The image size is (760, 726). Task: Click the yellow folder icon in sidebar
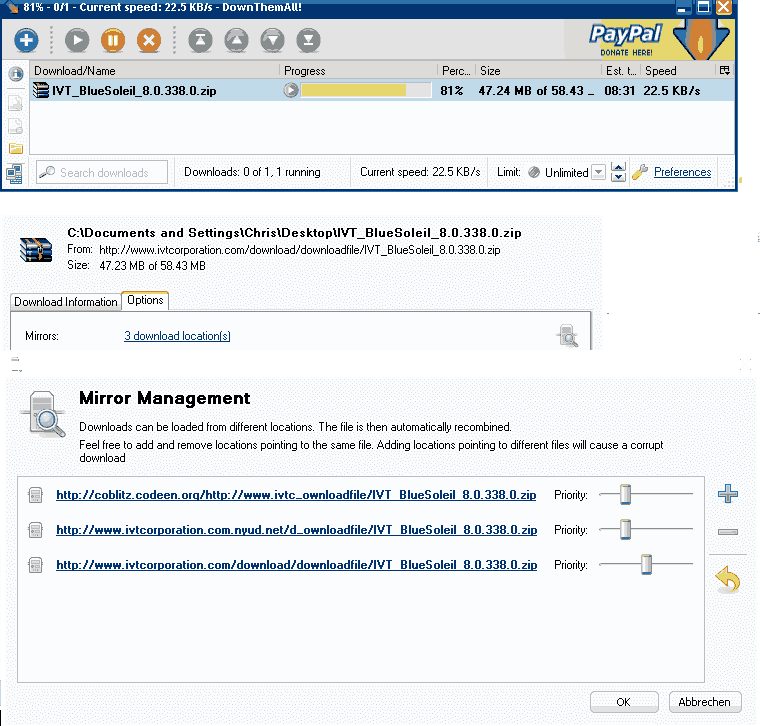pos(16,148)
